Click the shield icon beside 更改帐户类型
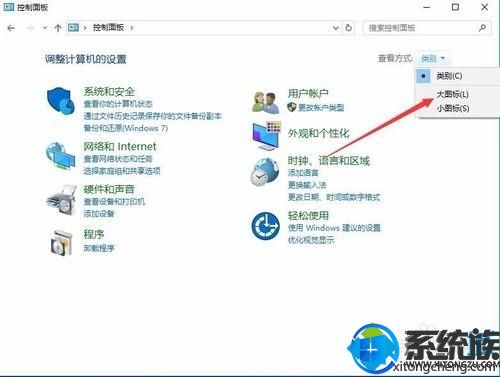This screenshot has width=500, height=377. click(292, 107)
